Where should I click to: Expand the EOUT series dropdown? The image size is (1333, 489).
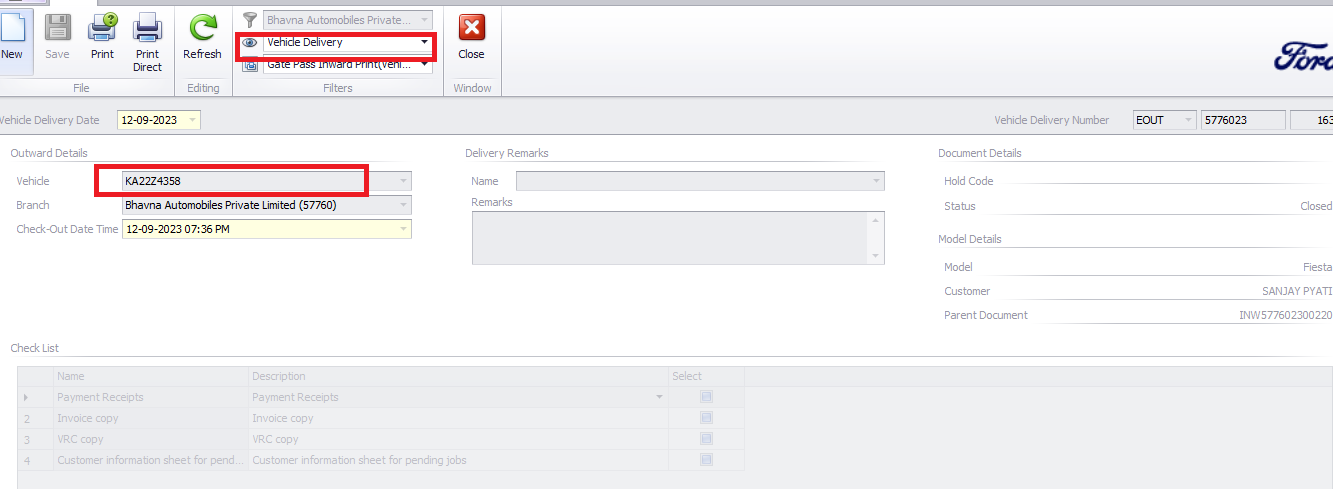click(x=1188, y=120)
